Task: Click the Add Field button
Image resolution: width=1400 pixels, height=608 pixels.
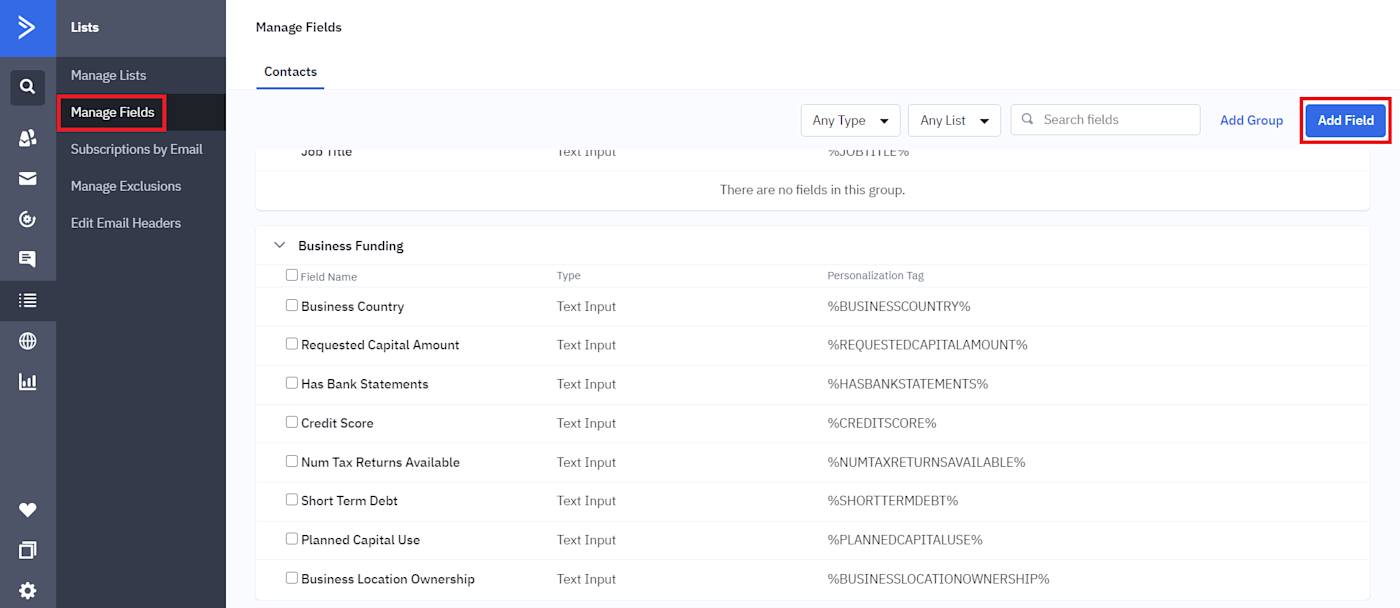Action: 1345,120
